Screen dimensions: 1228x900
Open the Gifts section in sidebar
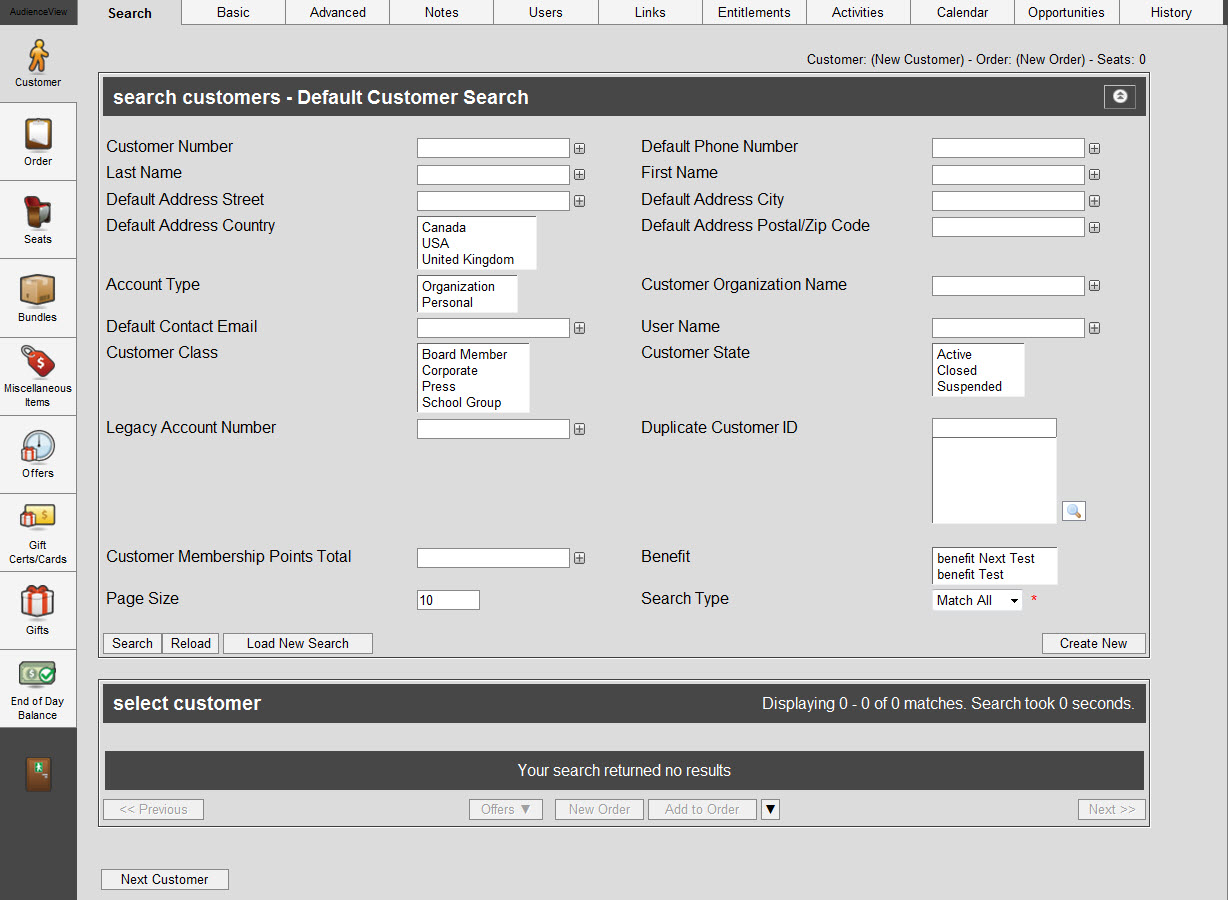point(38,610)
